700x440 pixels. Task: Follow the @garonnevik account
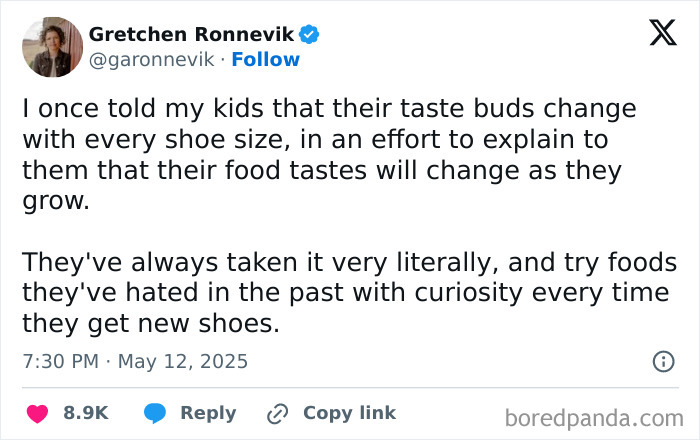pos(265,60)
